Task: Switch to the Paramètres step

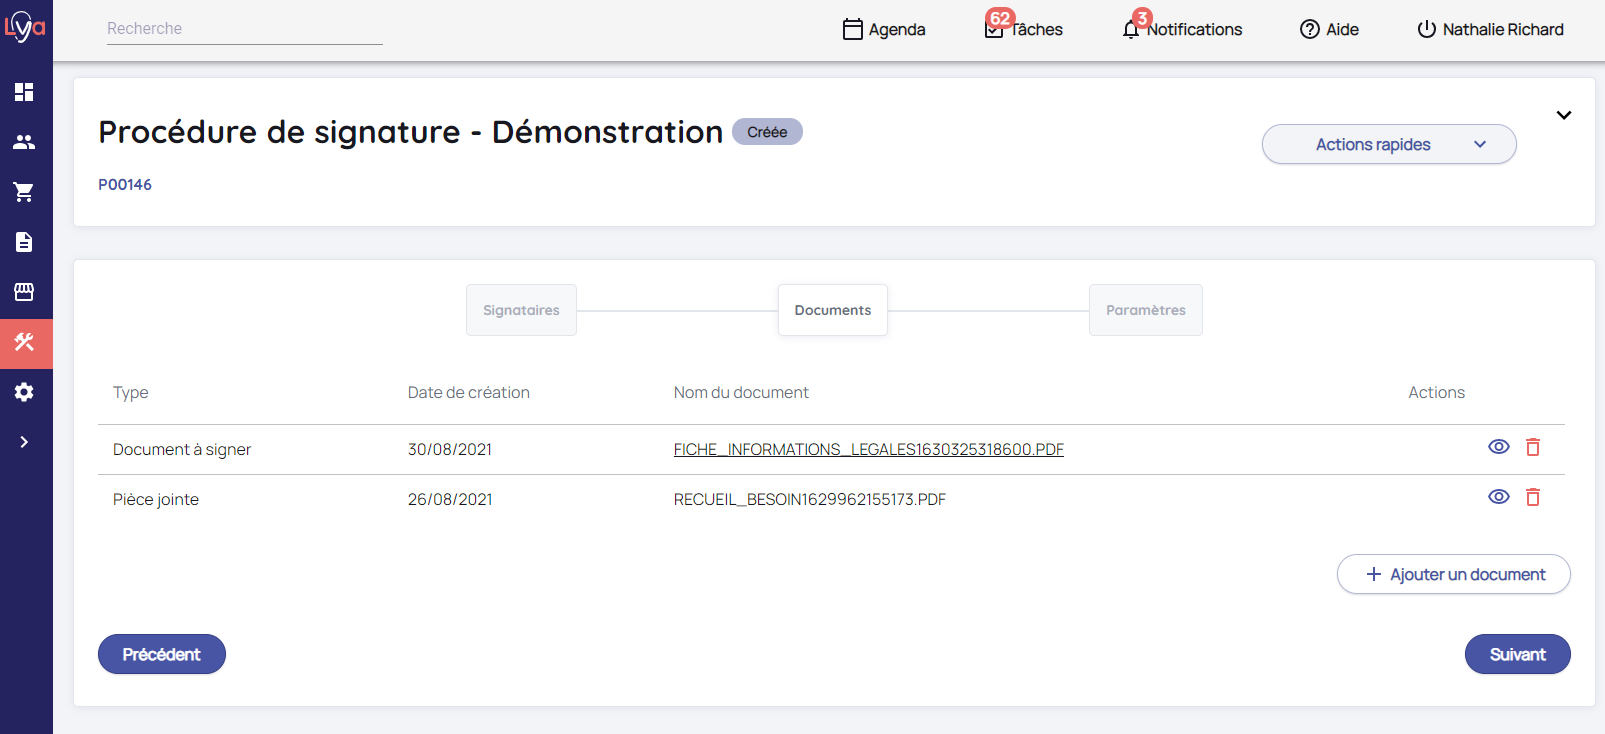Action: coord(1145,310)
